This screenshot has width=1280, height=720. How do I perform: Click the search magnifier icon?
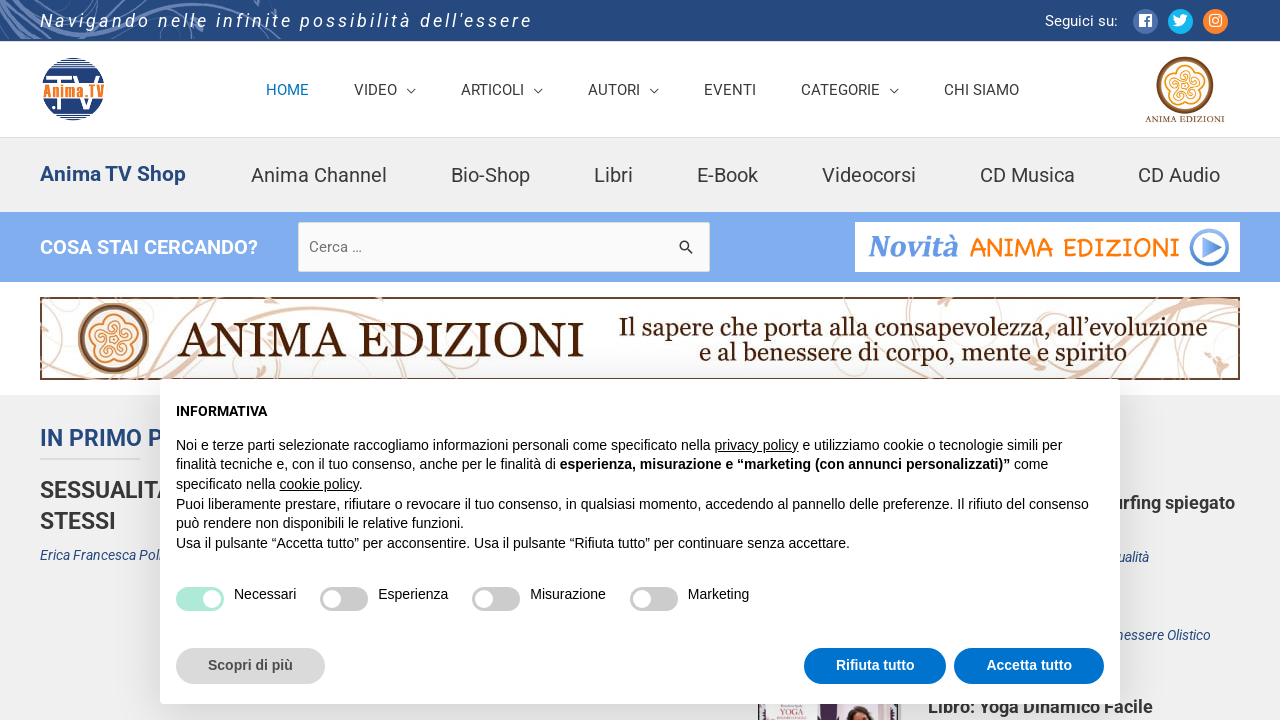tap(686, 247)
